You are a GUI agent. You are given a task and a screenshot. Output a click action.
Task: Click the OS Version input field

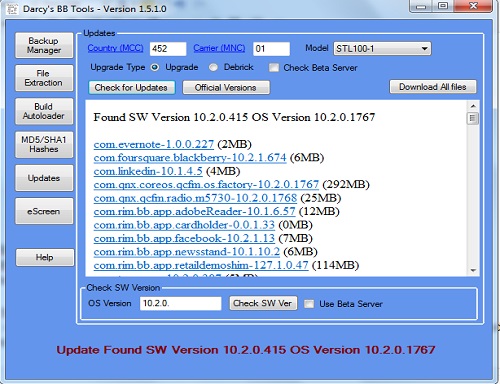180,303
